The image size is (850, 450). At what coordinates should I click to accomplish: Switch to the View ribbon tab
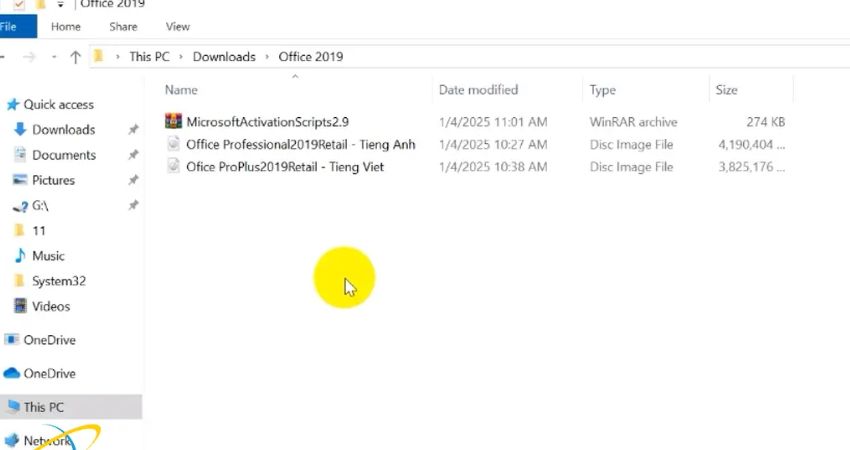click(177, 26)
